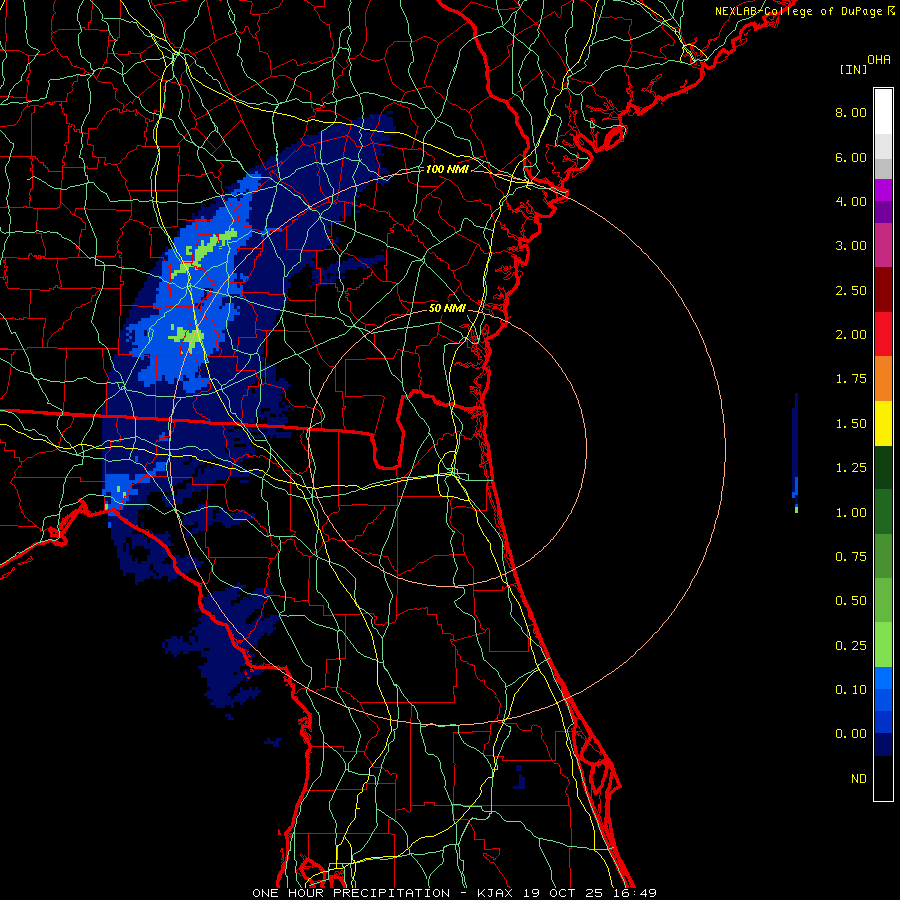Click the 8.00 legend value
The image size is (900, 900).
tap(851, 112)
